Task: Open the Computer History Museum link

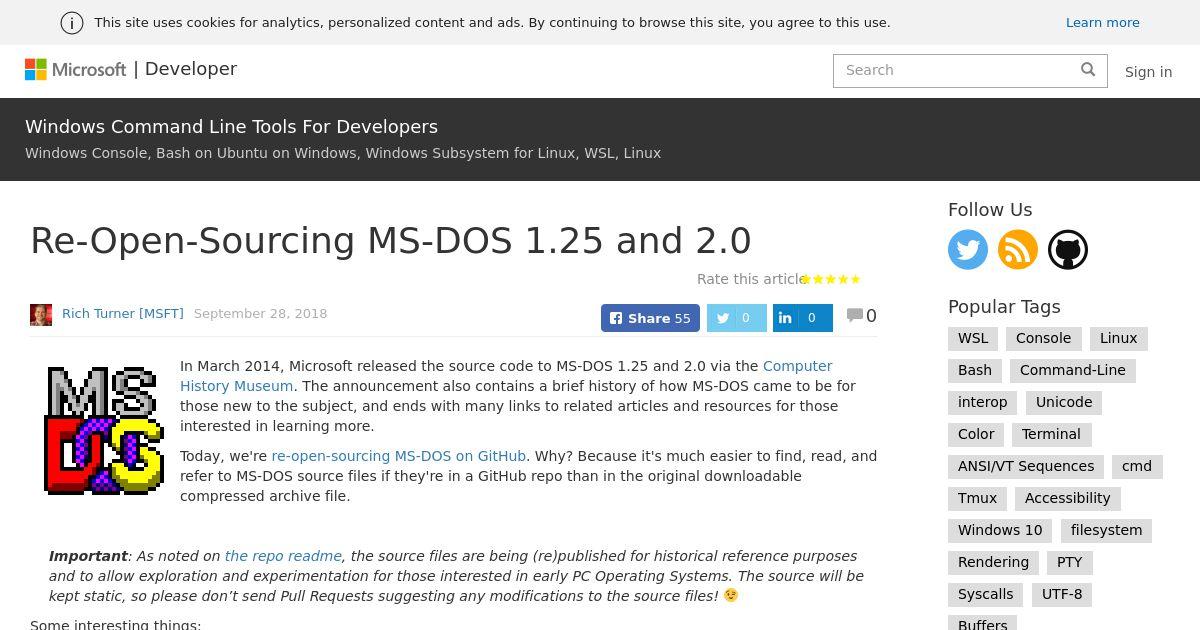Action: [506, 376]
